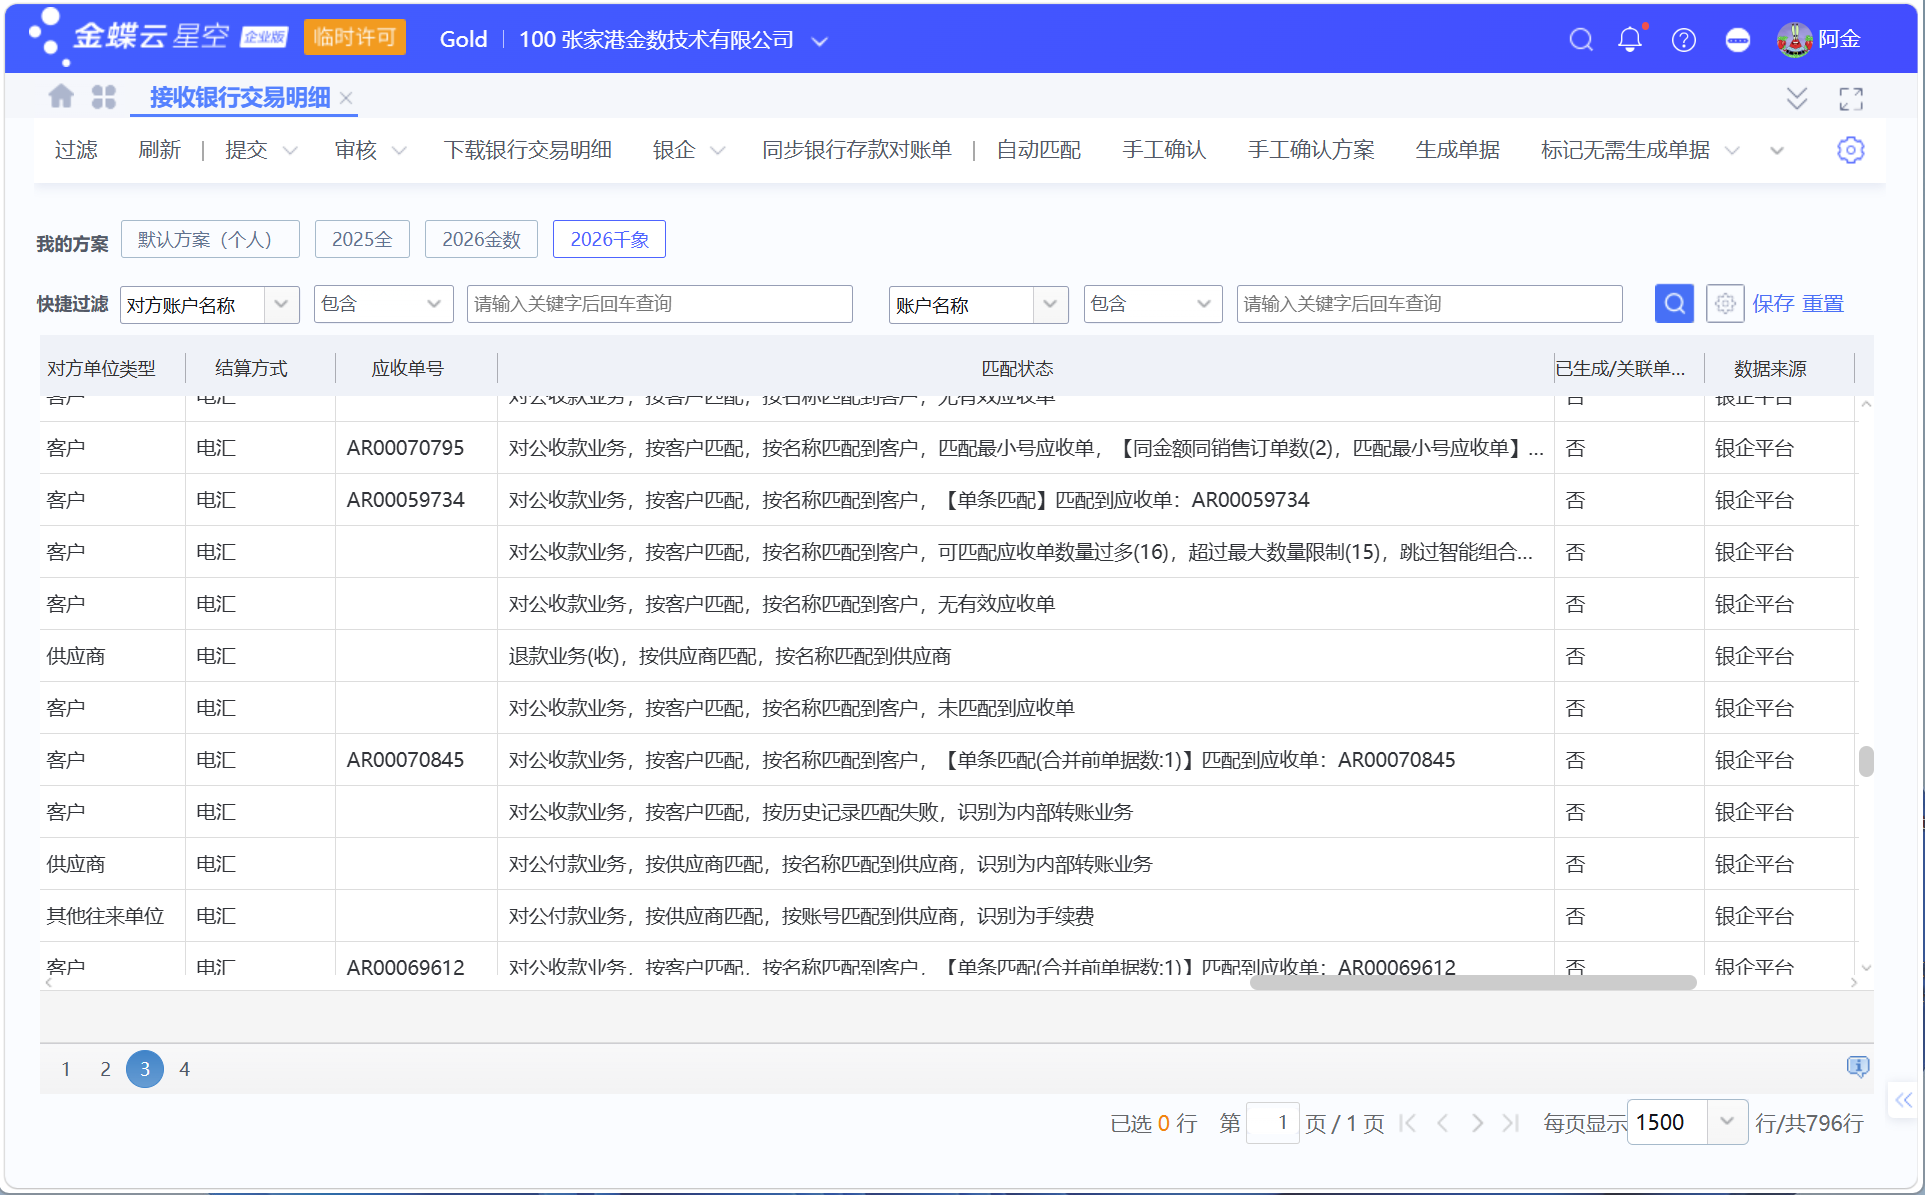The image size is (1925, 1195).
Task: Open the help question mark icon
Action: click(1684, 40)
